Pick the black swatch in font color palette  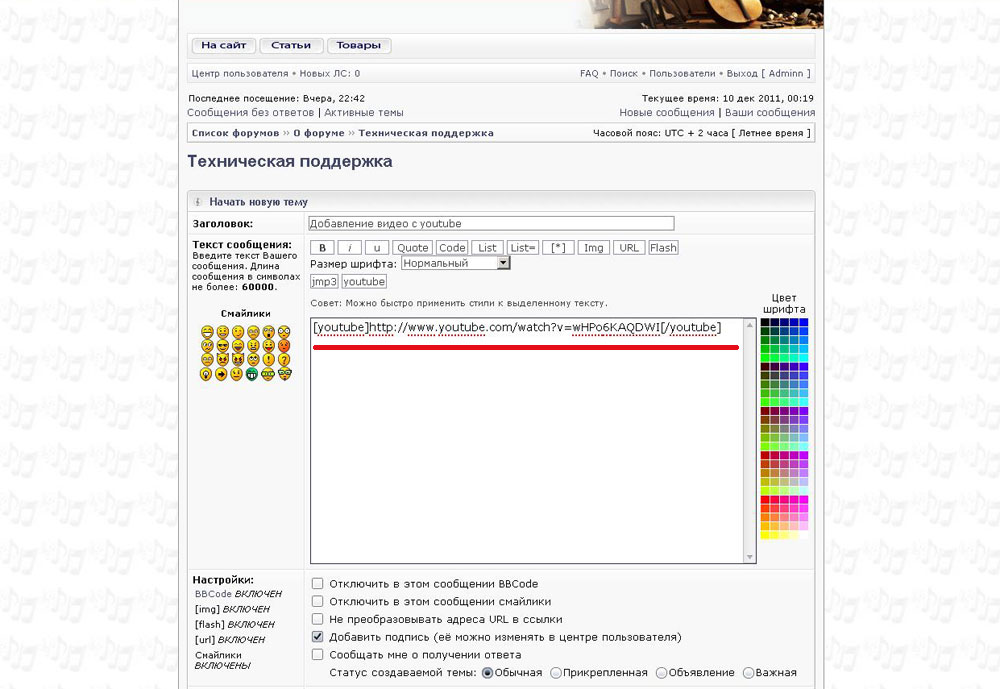765,324
